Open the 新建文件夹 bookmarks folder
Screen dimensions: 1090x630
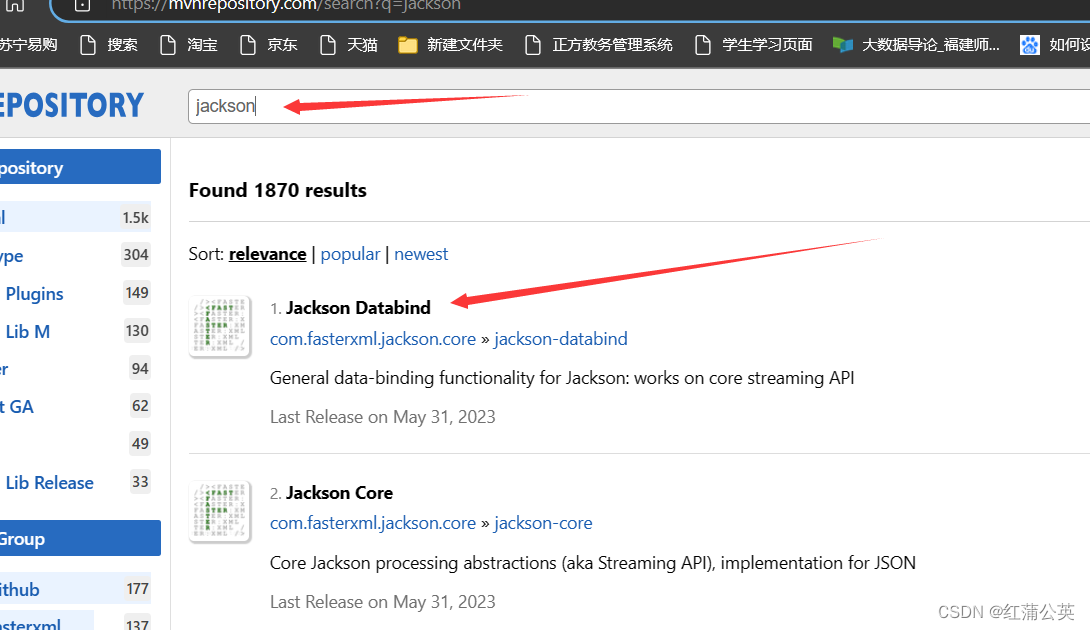pyautogui.click(x=450, y=45)
